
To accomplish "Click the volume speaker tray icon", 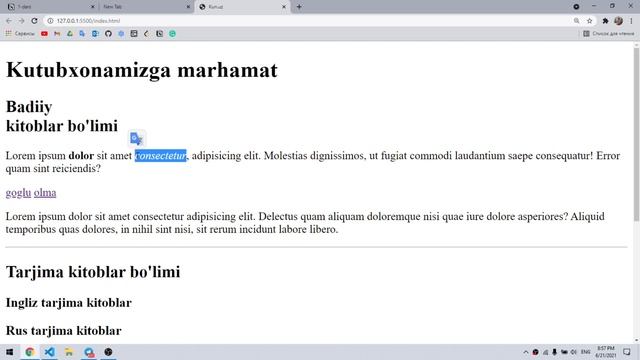I will click(573, 352).
